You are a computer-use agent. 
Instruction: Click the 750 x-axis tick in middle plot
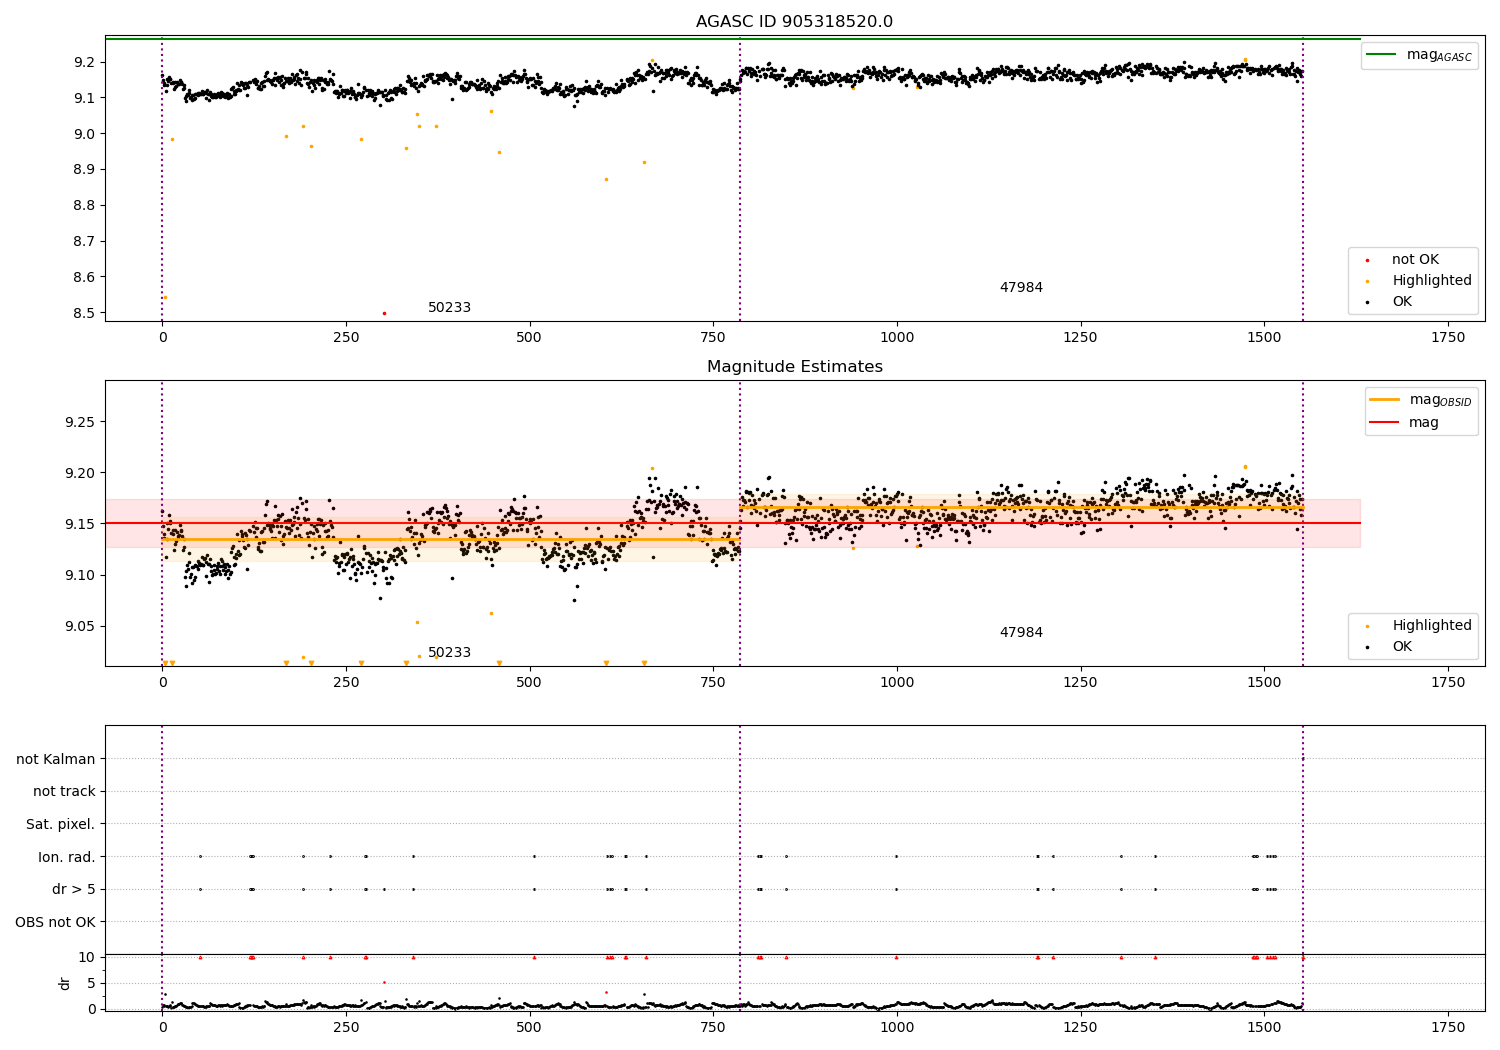pyautogui.click(x=713, y=683)
